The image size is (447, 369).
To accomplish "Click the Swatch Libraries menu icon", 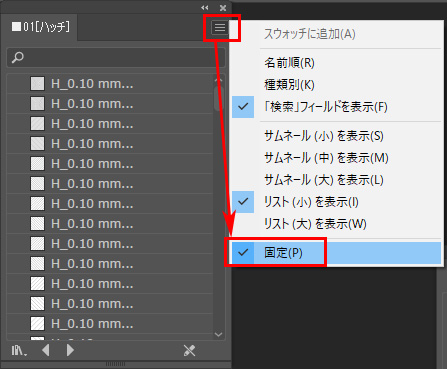I will coord(19,350).
